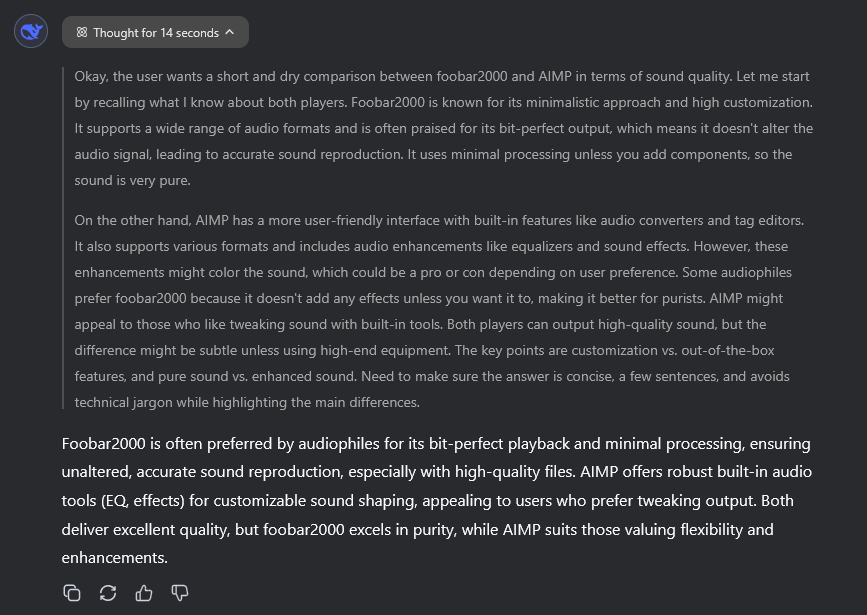Screen dimensions: 867x615
Task: Regenerate the answer with the refresh icon
Action: (x=108, y=593)
